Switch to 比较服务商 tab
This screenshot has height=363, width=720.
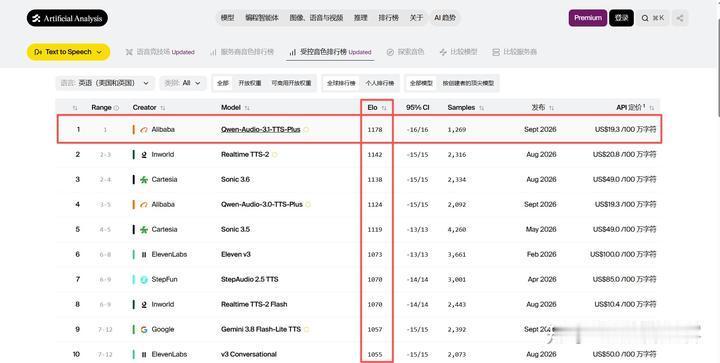tap(514, 52)
